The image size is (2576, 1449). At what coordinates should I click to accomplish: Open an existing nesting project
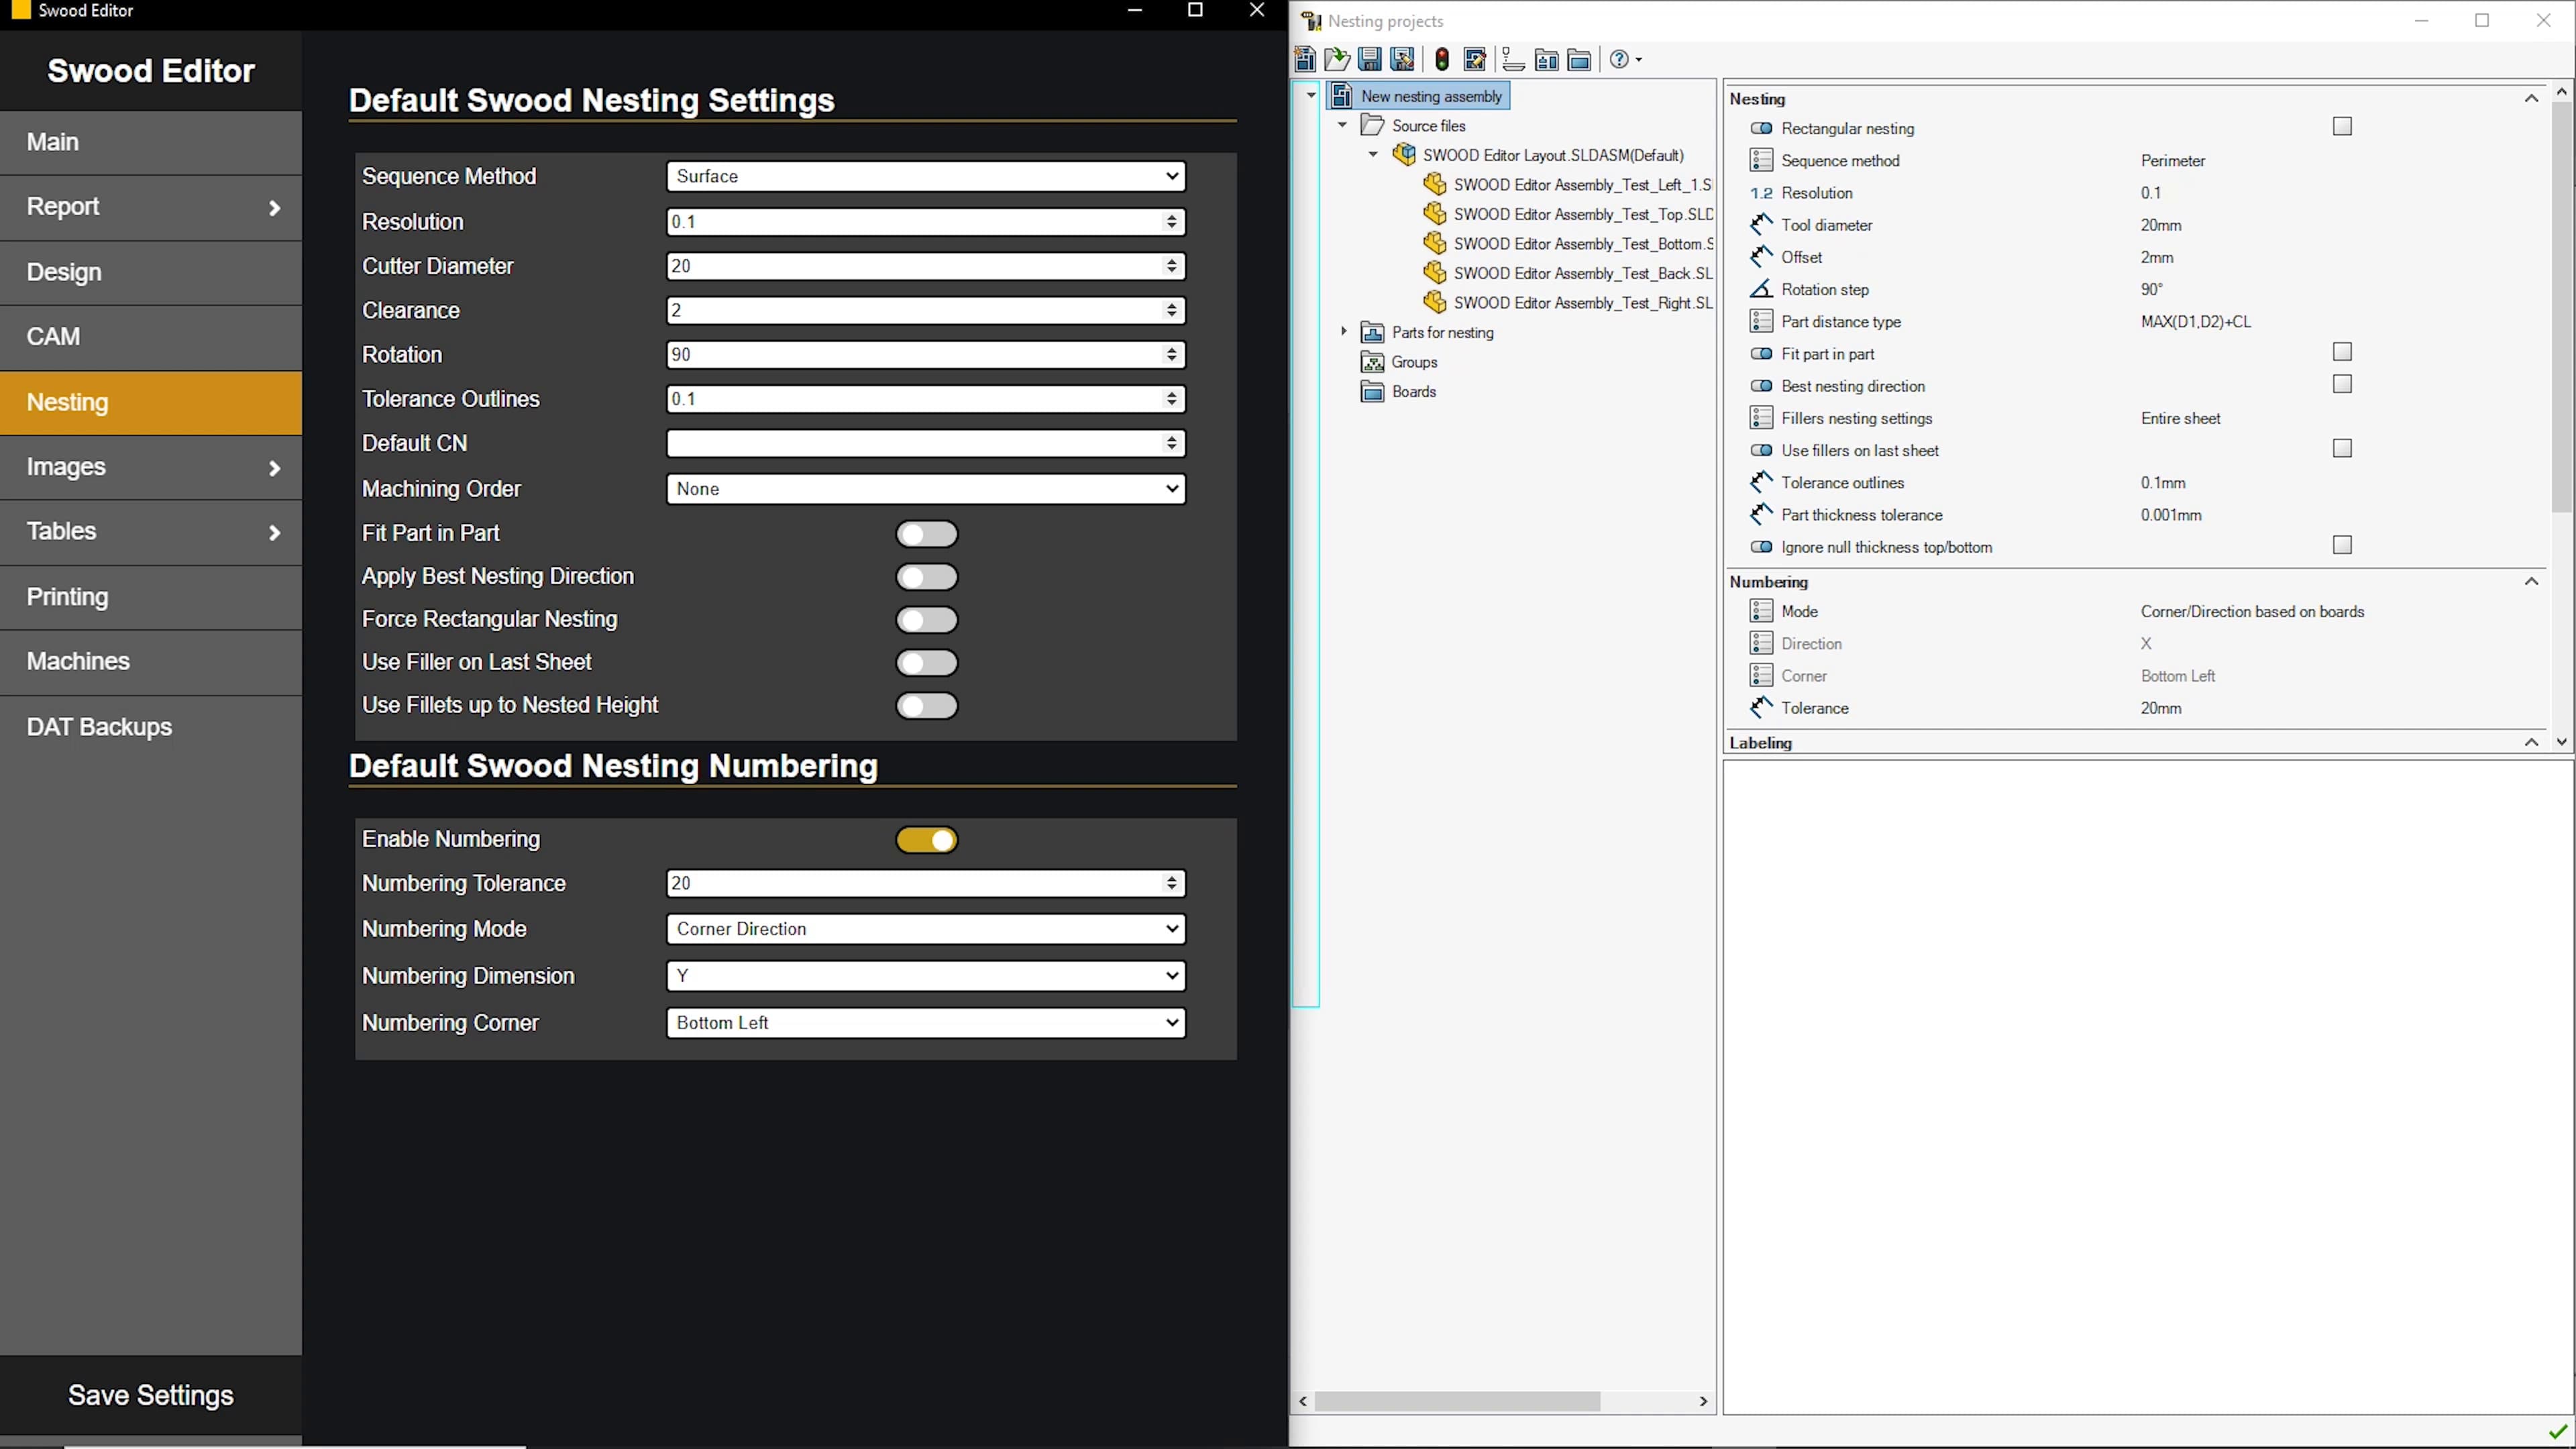pyautogui.click(x=1337, y=59)
